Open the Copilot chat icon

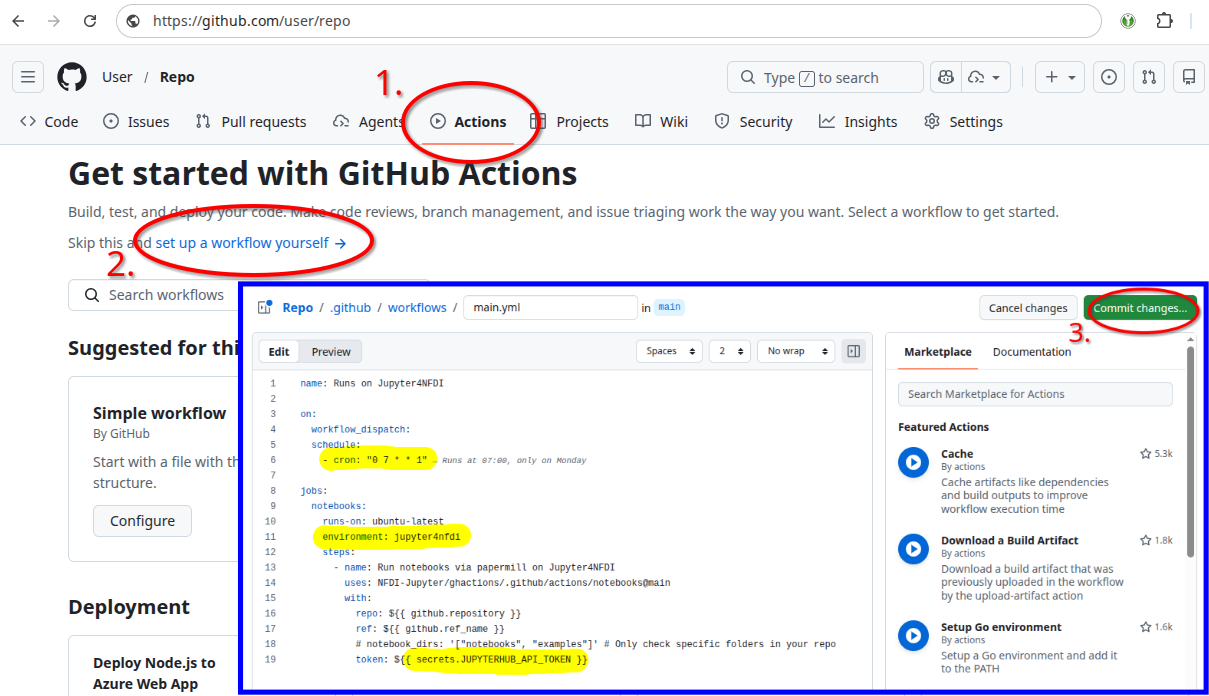(945, 77)
